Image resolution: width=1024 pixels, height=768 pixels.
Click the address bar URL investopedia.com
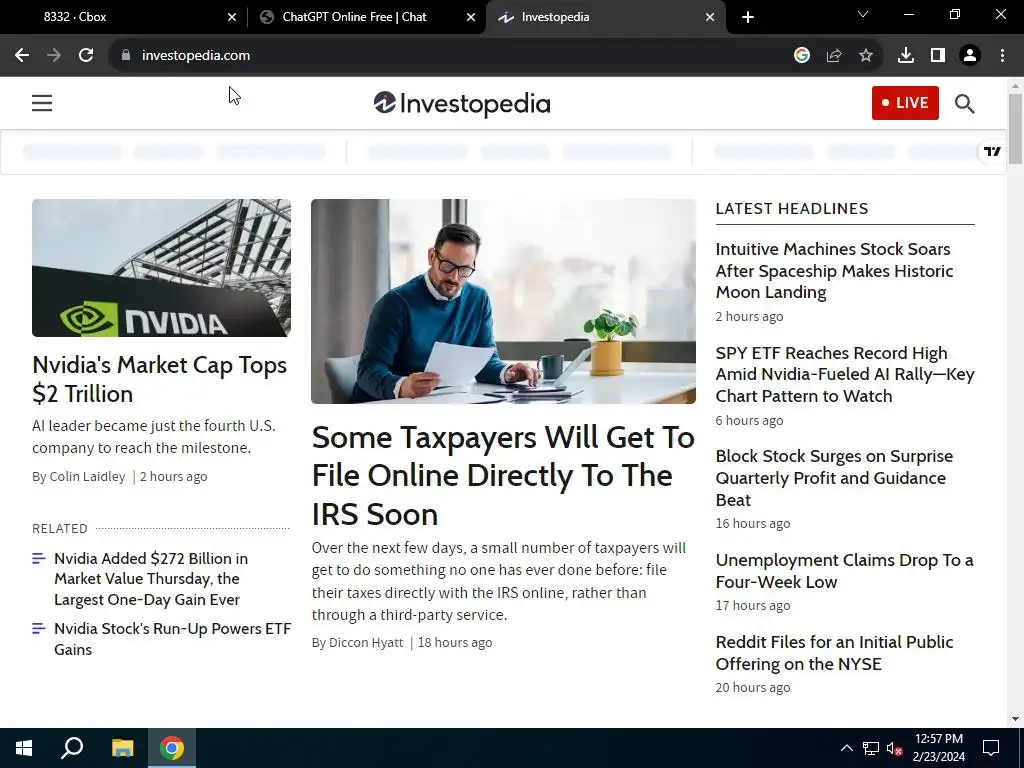pos(196,56)
